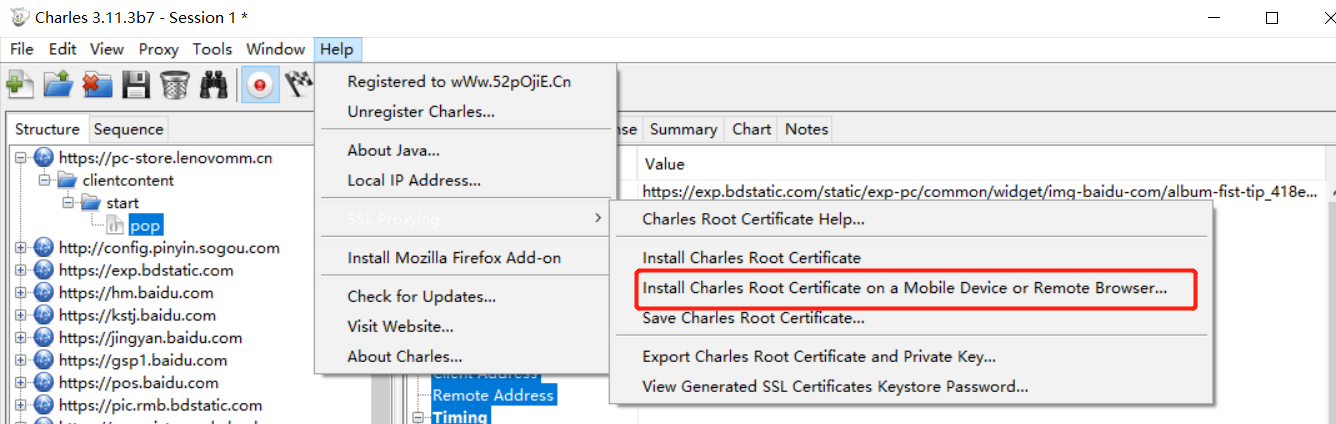Click the globe icon beside gsp1.baidu.com
The height and width of the screenshot is (424, 1336).
[x=43, y=360]
